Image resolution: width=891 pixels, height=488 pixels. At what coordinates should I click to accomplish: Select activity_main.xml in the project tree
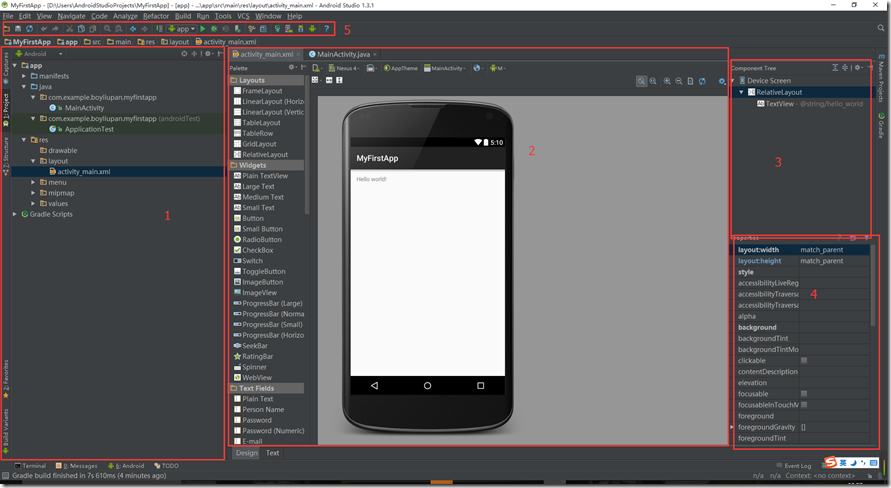[x=84, y=172]
